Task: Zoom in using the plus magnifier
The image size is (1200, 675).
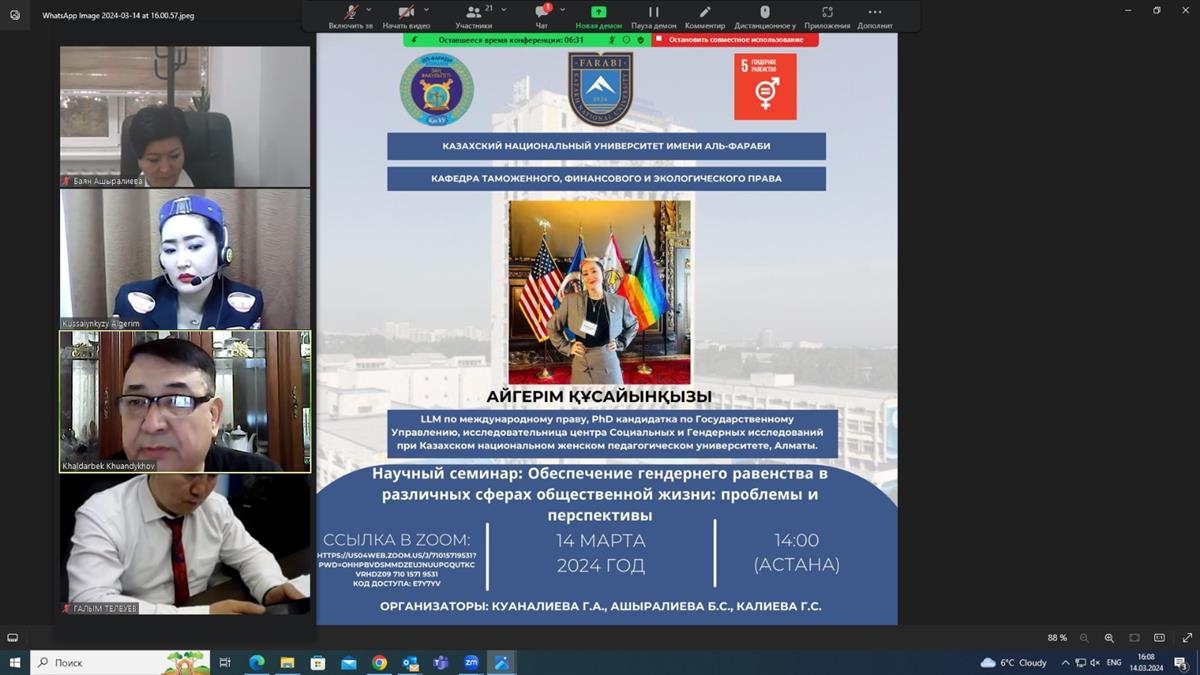Action: coord(1109,638)
